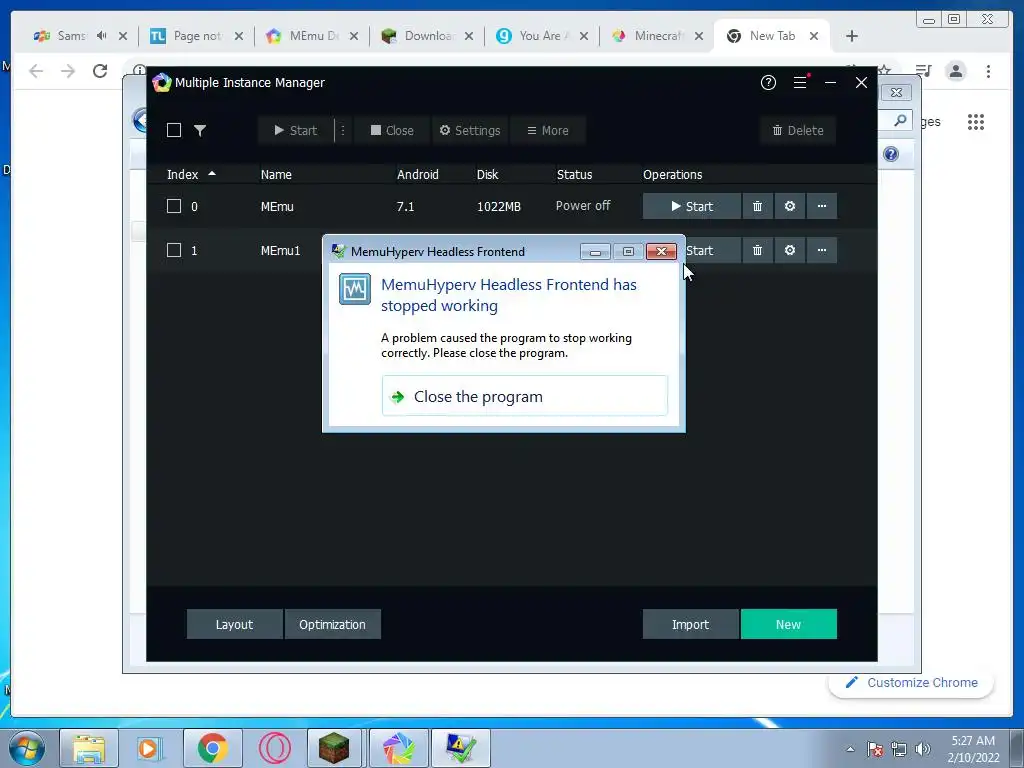1024x768 pixels.
Task: Open File Explorer from taskbar
Action: (x=89, y=748)
